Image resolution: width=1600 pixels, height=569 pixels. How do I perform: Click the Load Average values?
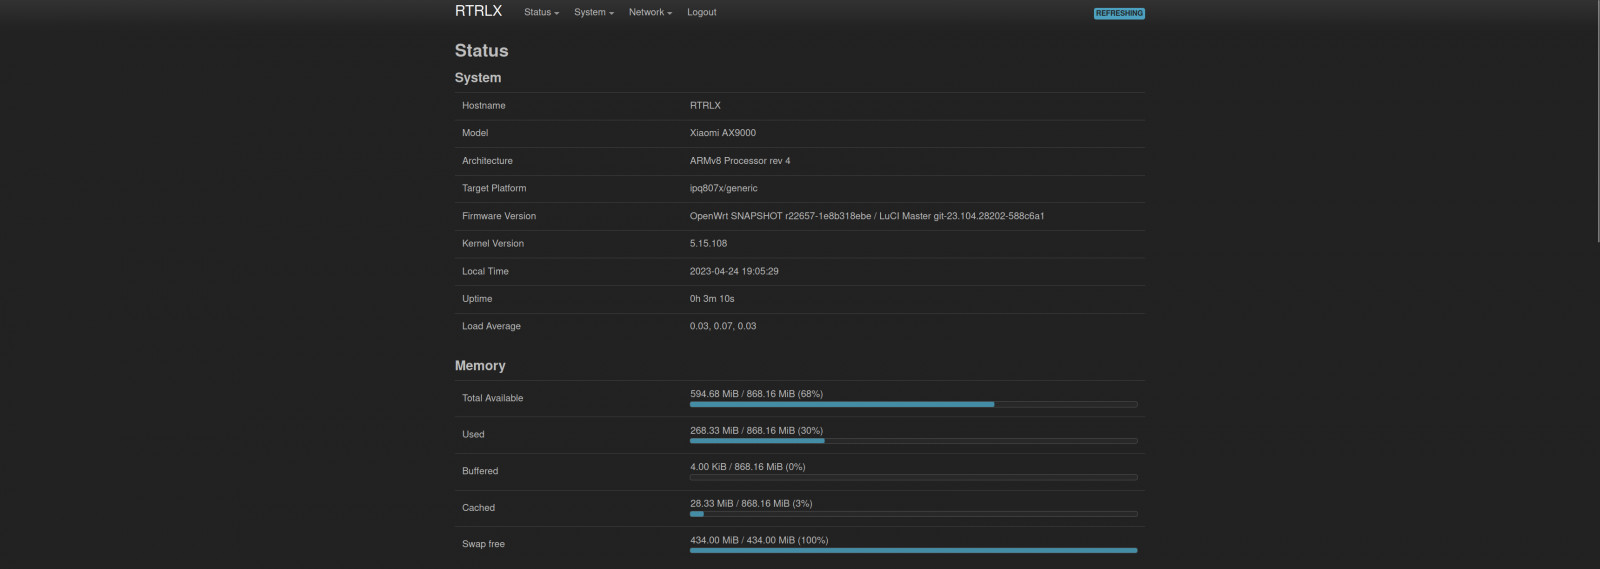click(x=722, y=326)
